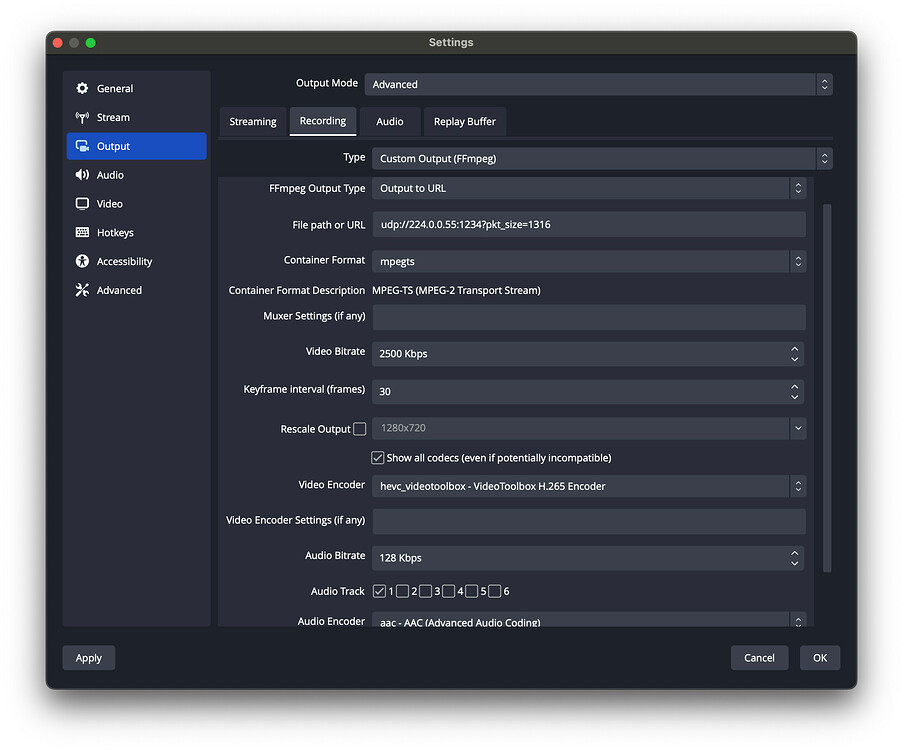Image resolution: width=903 pixels, height=750 pixels.
Task: Enable Audio Track 3
Action: pyautogui.click(x=426, y=591)
